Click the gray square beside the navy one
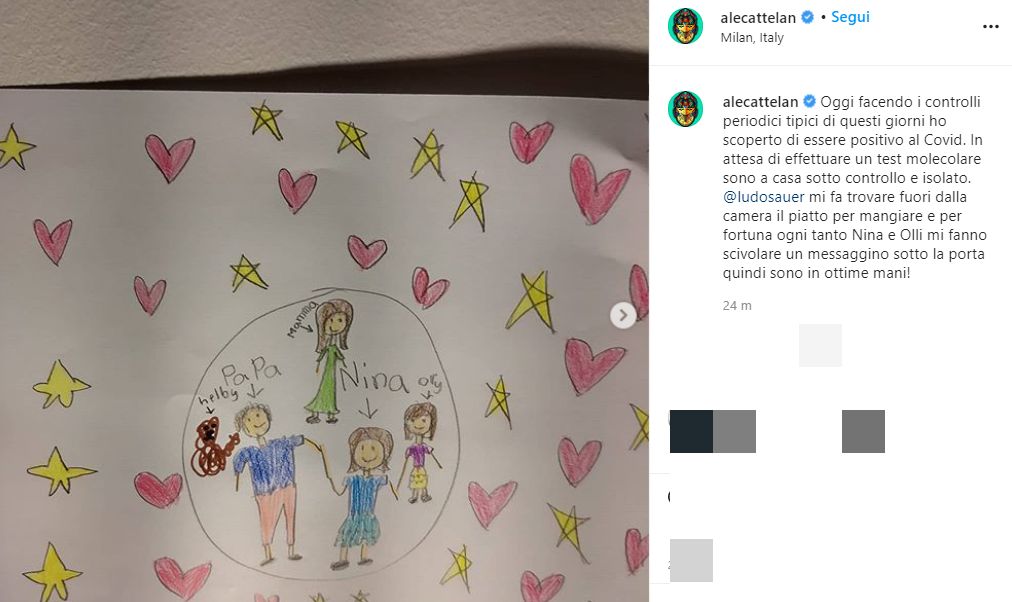The width and height of the screenshot is (1012, 602). 734,432
